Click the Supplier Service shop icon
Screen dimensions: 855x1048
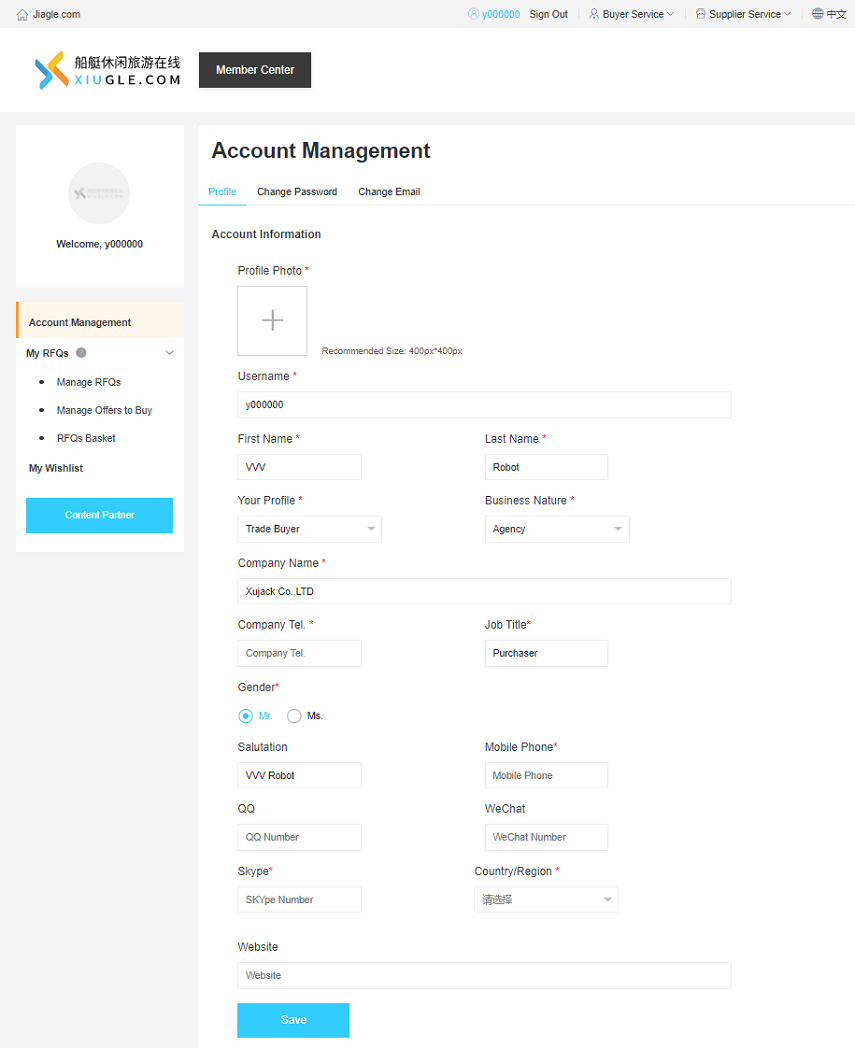700,14
